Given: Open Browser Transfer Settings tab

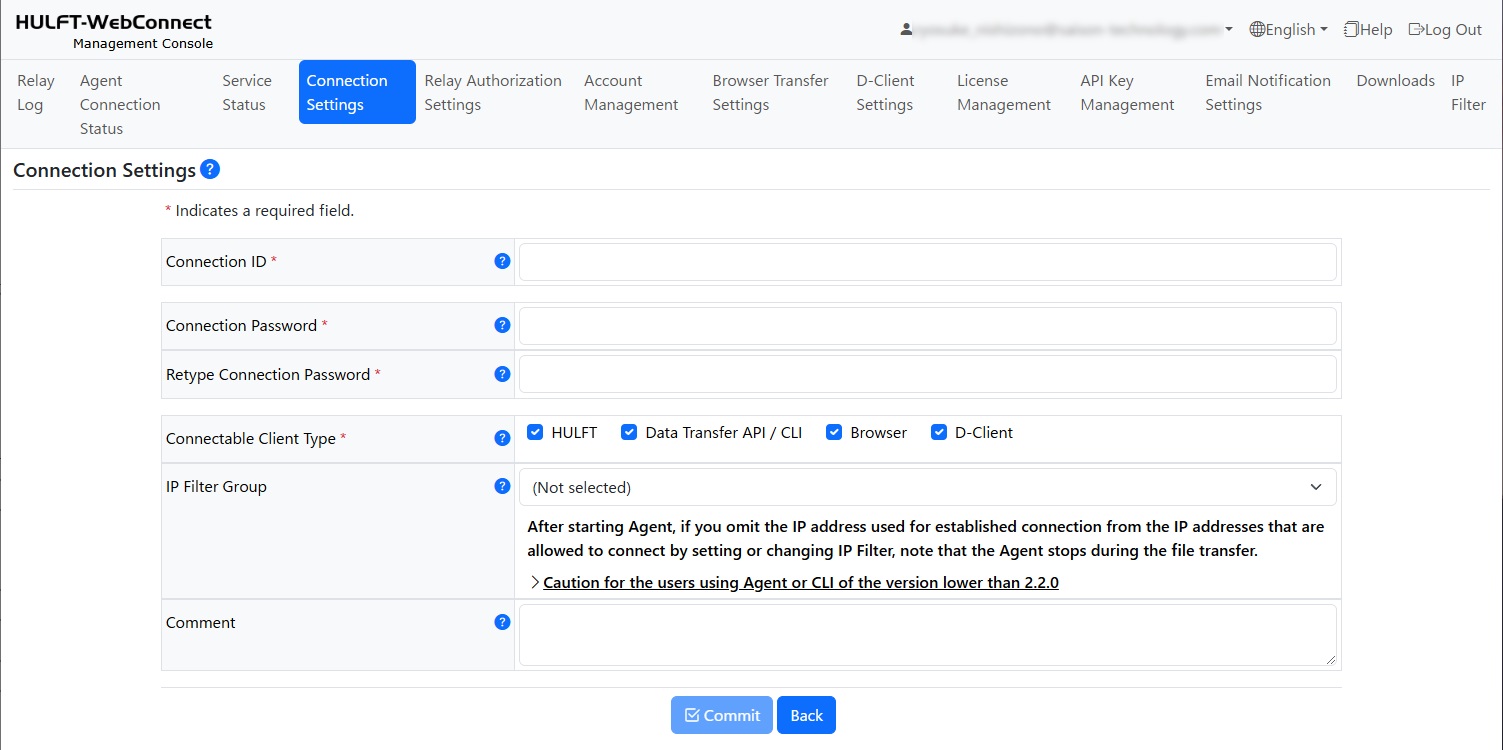Looking at the screenshot, I should click(770, 92).
